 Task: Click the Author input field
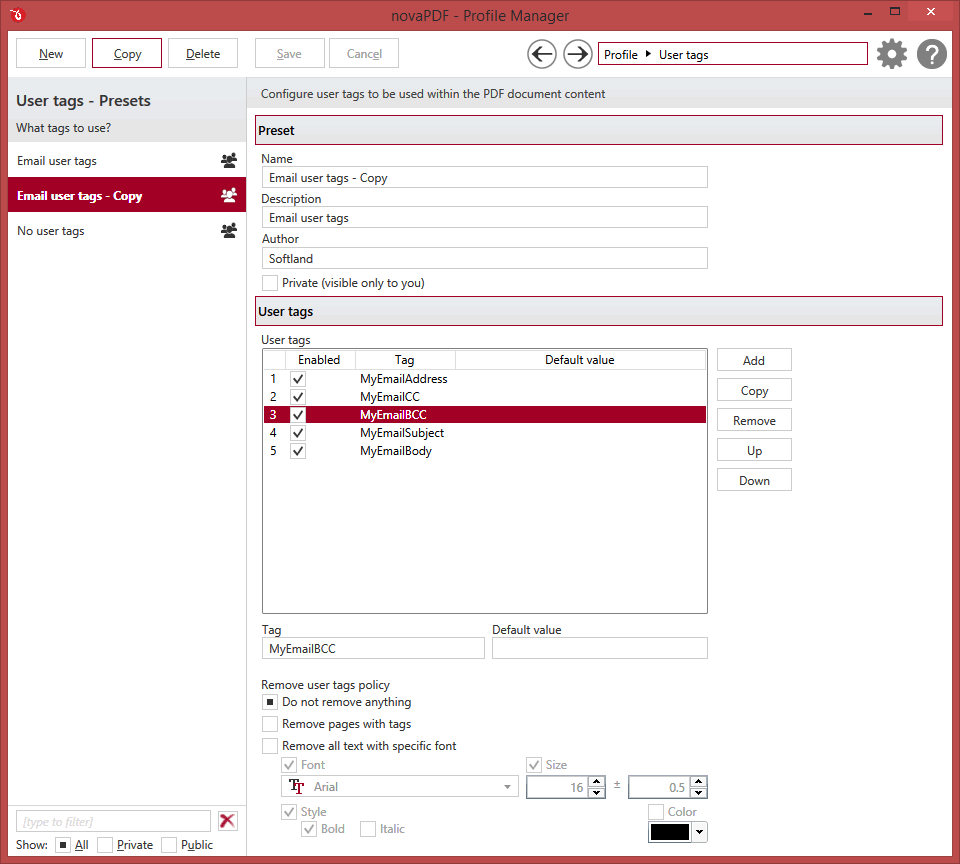tap(485, 258)
